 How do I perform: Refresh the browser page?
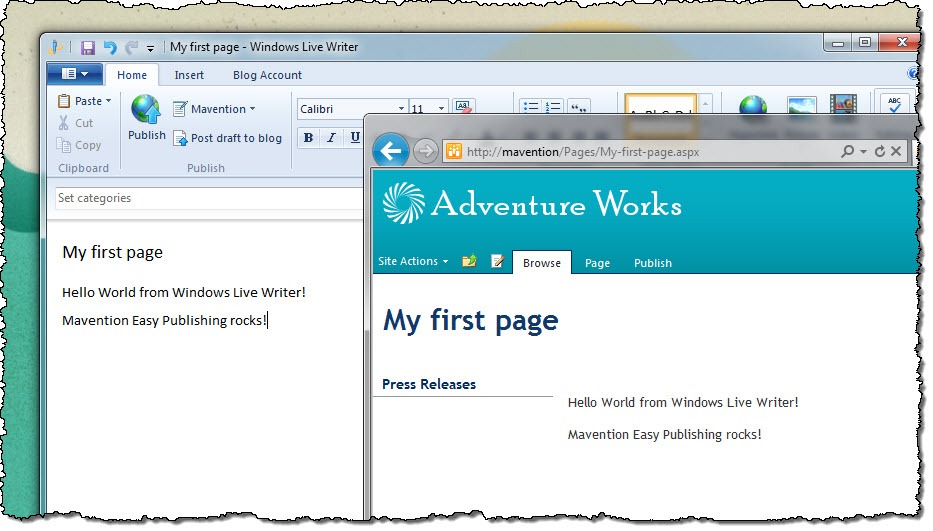pyautogui.click(x=880, y=151)
